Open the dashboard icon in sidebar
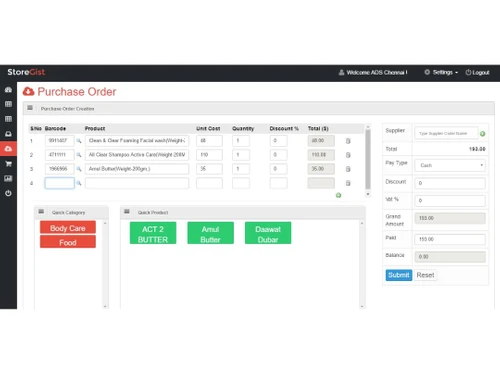500x375 pixels. (8, 90)
